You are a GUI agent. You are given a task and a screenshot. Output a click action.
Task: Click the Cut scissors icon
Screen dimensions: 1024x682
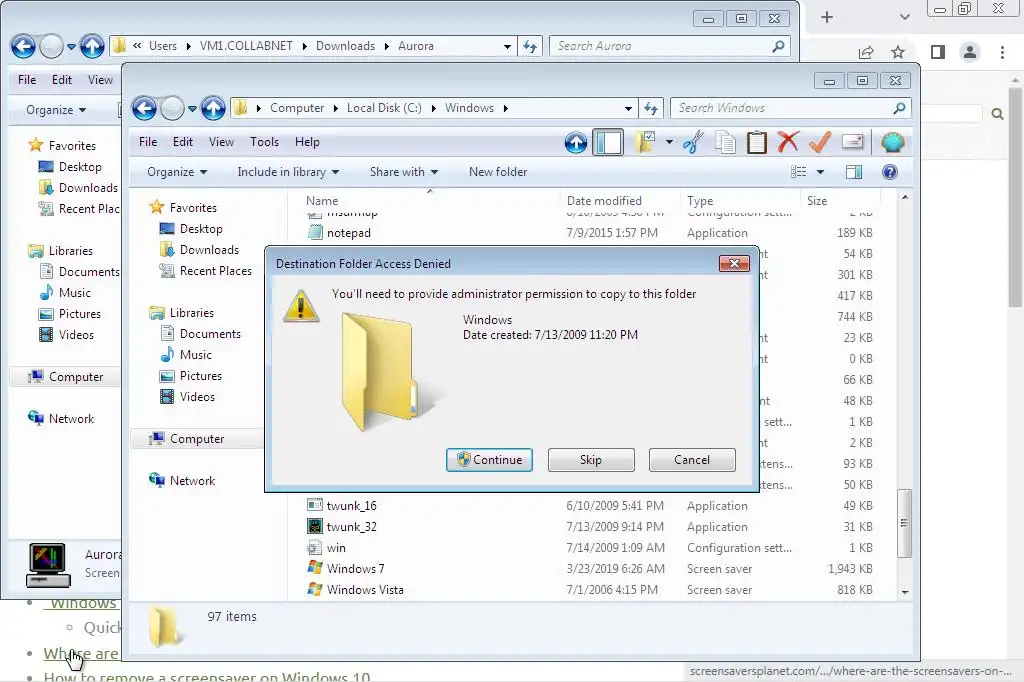(x=694, y=142)
